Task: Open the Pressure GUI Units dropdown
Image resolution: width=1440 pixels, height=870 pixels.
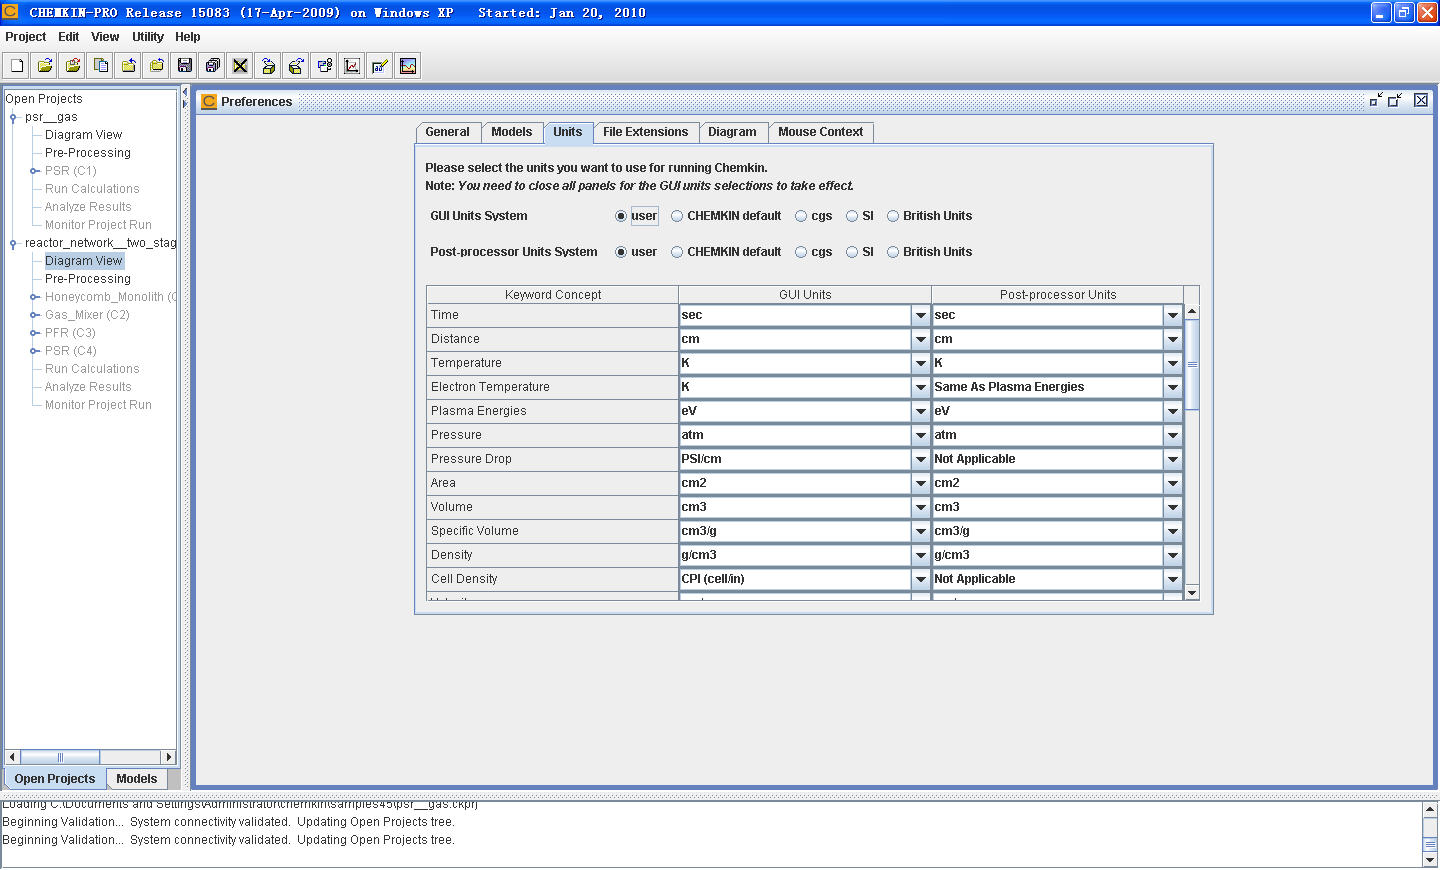Action: [x=920, y=435]
